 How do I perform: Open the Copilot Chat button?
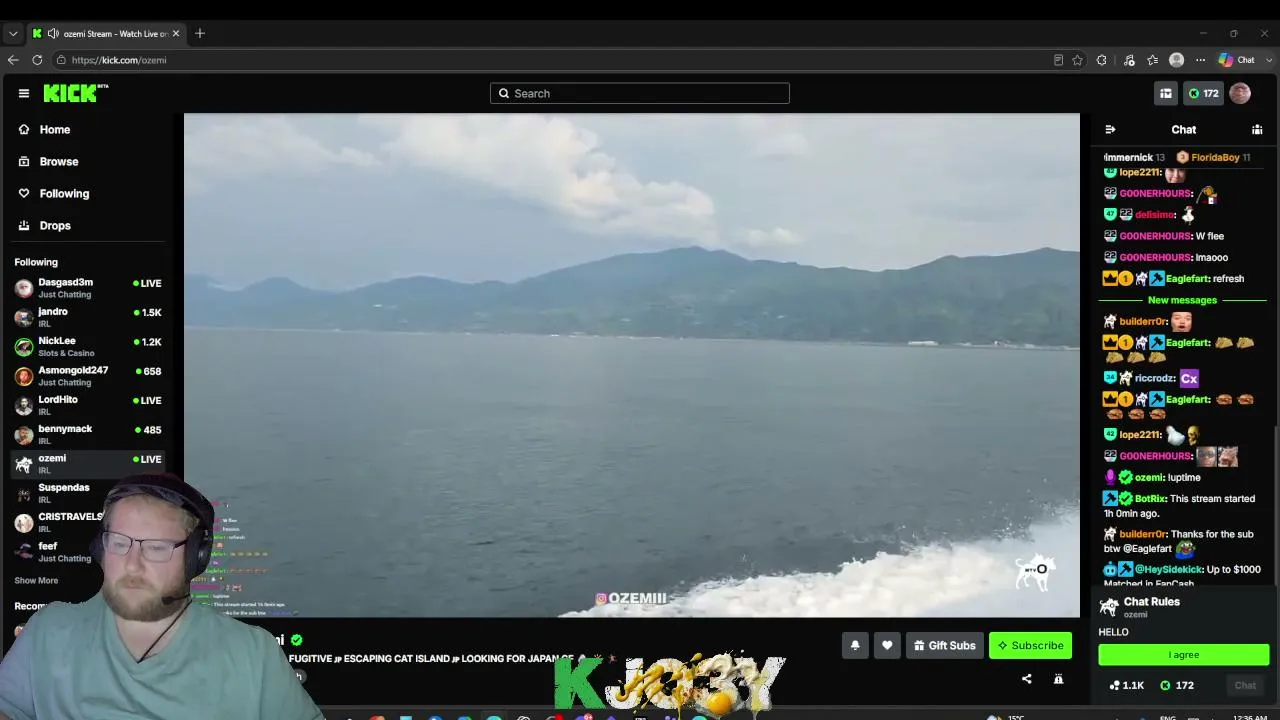point(1236,60)
